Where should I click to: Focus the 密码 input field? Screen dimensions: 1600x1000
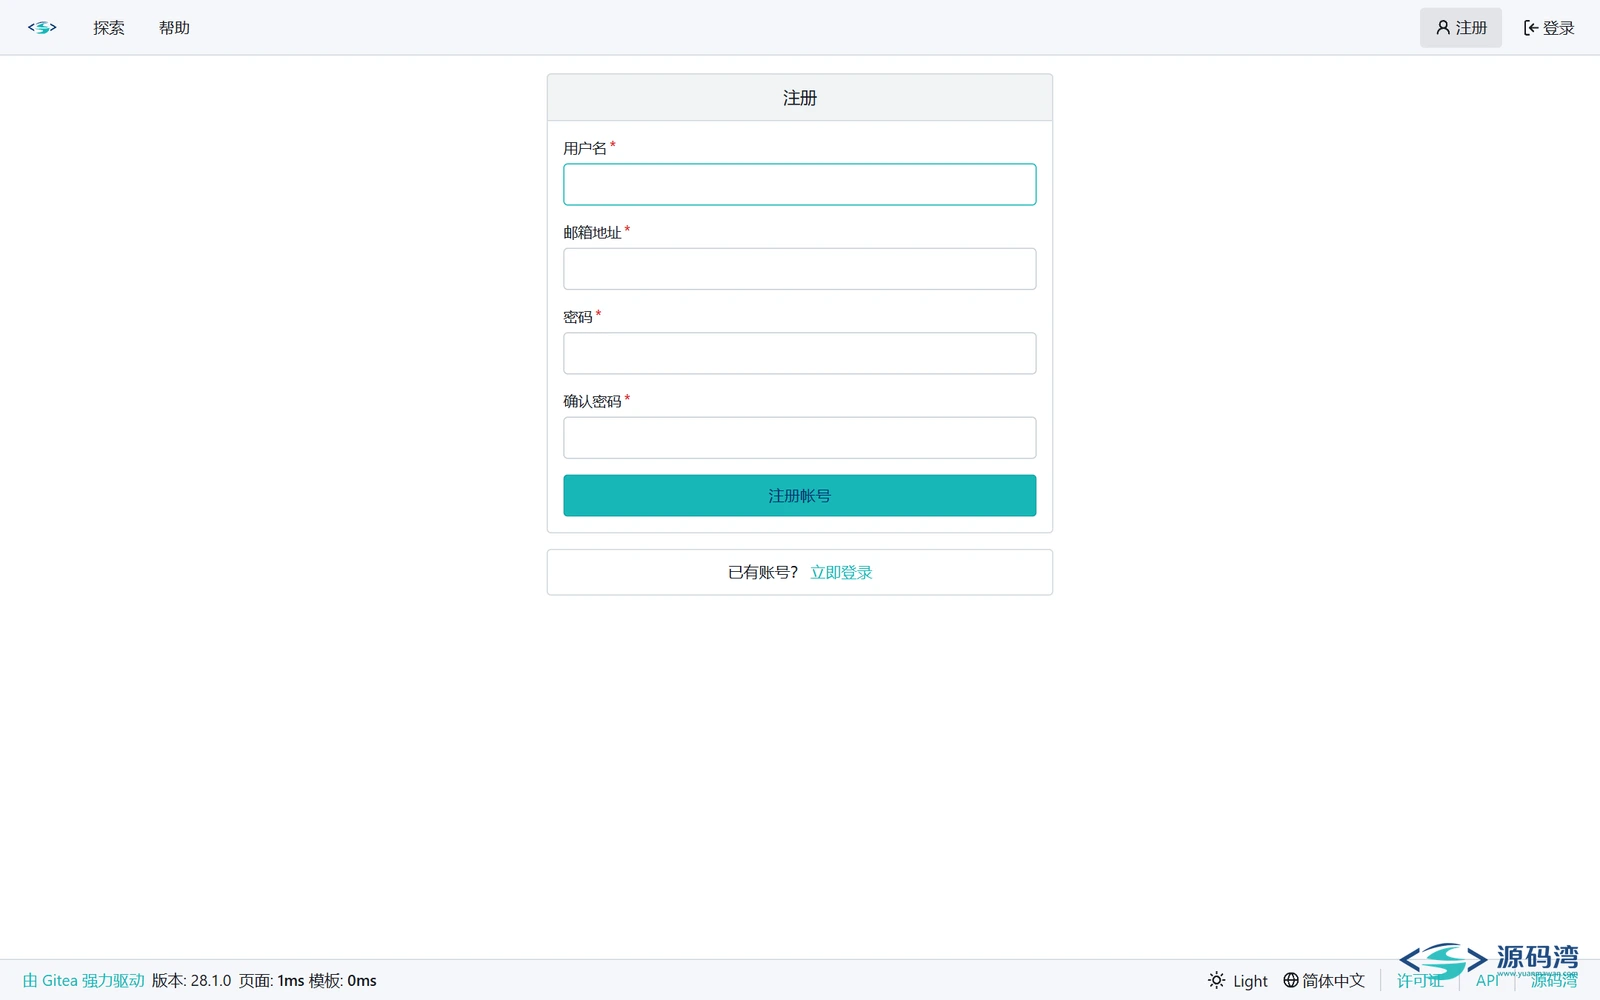(800, 353)
